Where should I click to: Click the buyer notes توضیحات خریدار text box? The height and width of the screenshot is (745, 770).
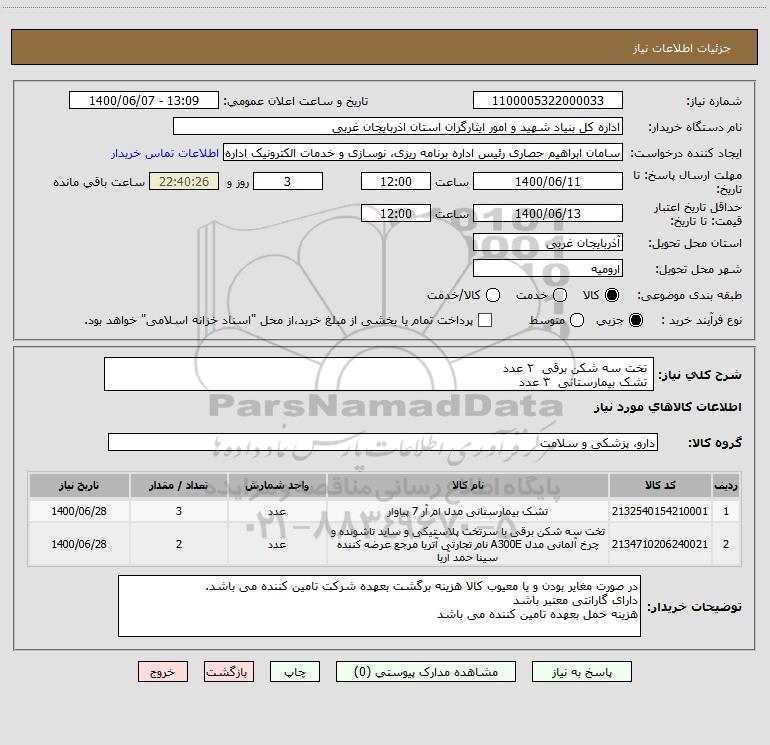click(x=380, y=606)
